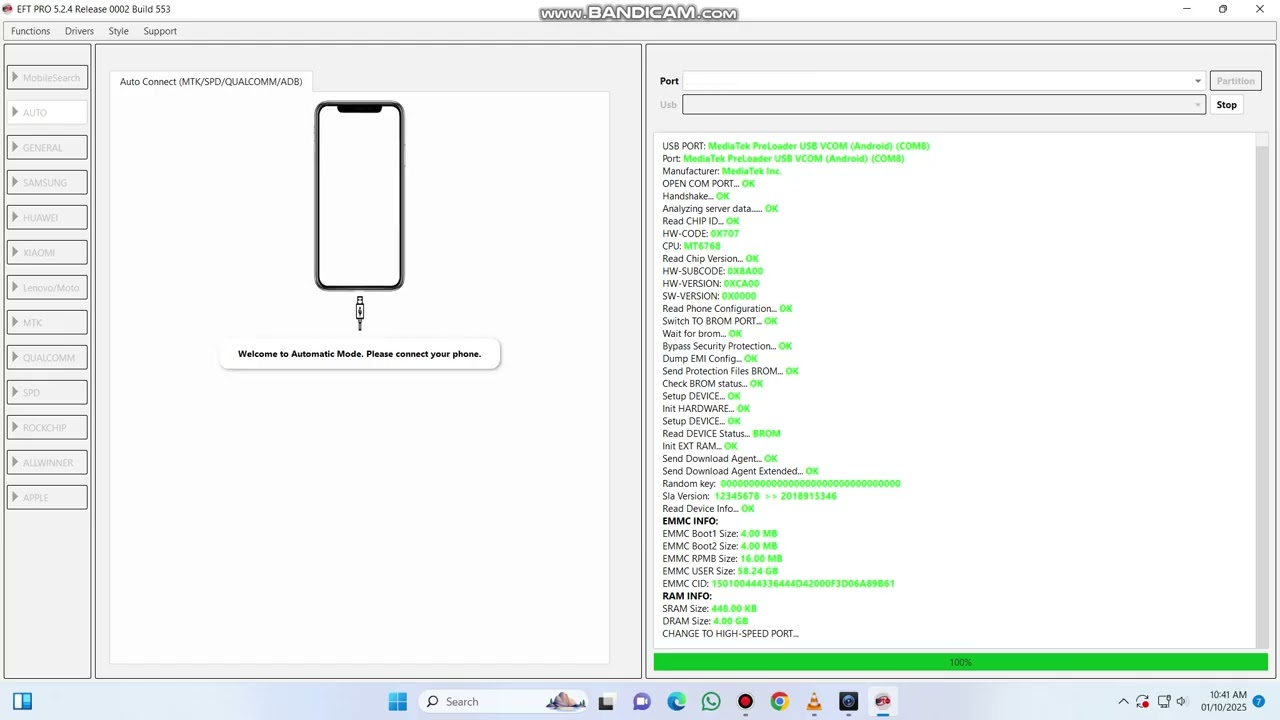Click the sync status tray icon
1280x720 pixels.
tap(1142, 702)
